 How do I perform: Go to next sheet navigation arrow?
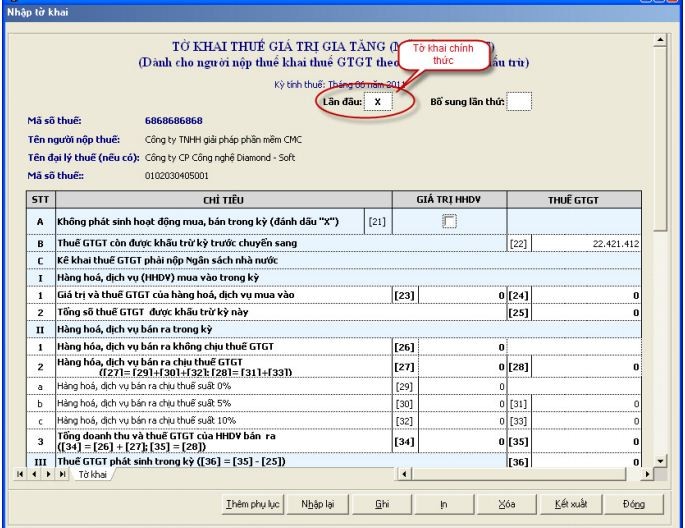tap(48, 474)
